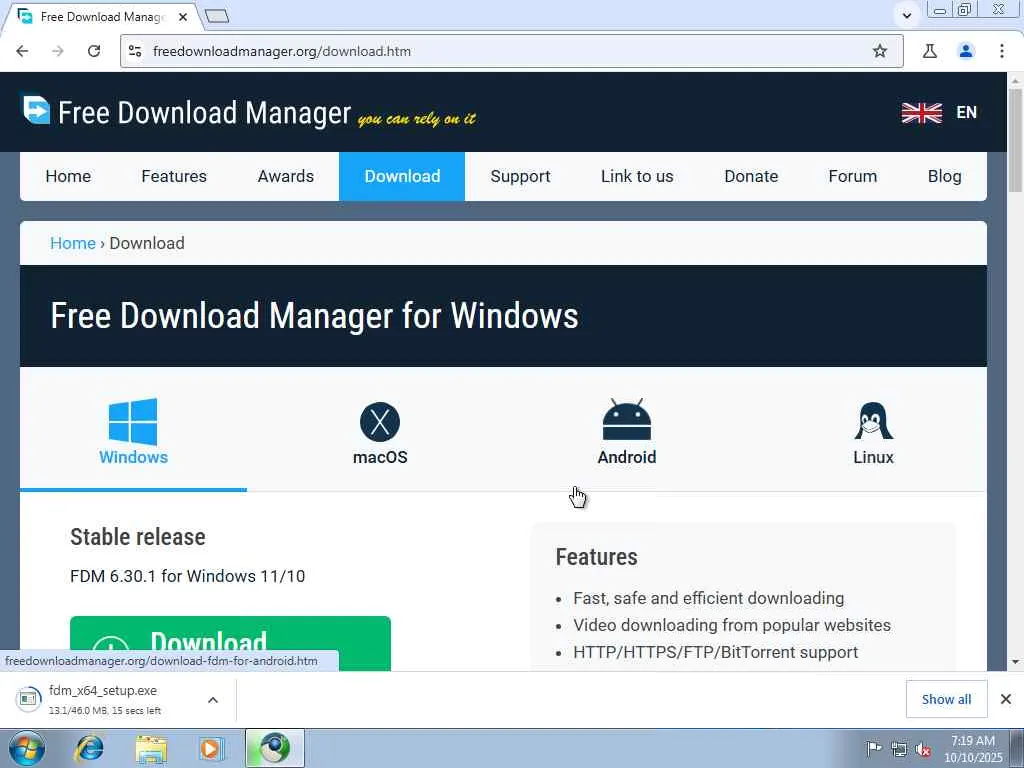This screenshot has height=768, width=1024.
Task: Click the page vertical scrollbar thumb
Action: click(1016, 140)
